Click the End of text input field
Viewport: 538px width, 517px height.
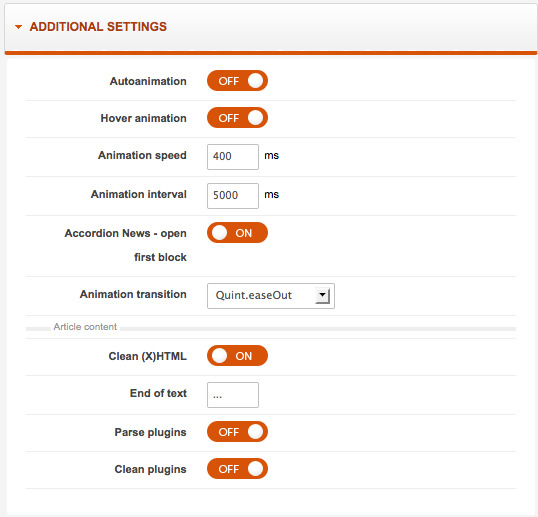pyautogui.click(x=233, y=395)
